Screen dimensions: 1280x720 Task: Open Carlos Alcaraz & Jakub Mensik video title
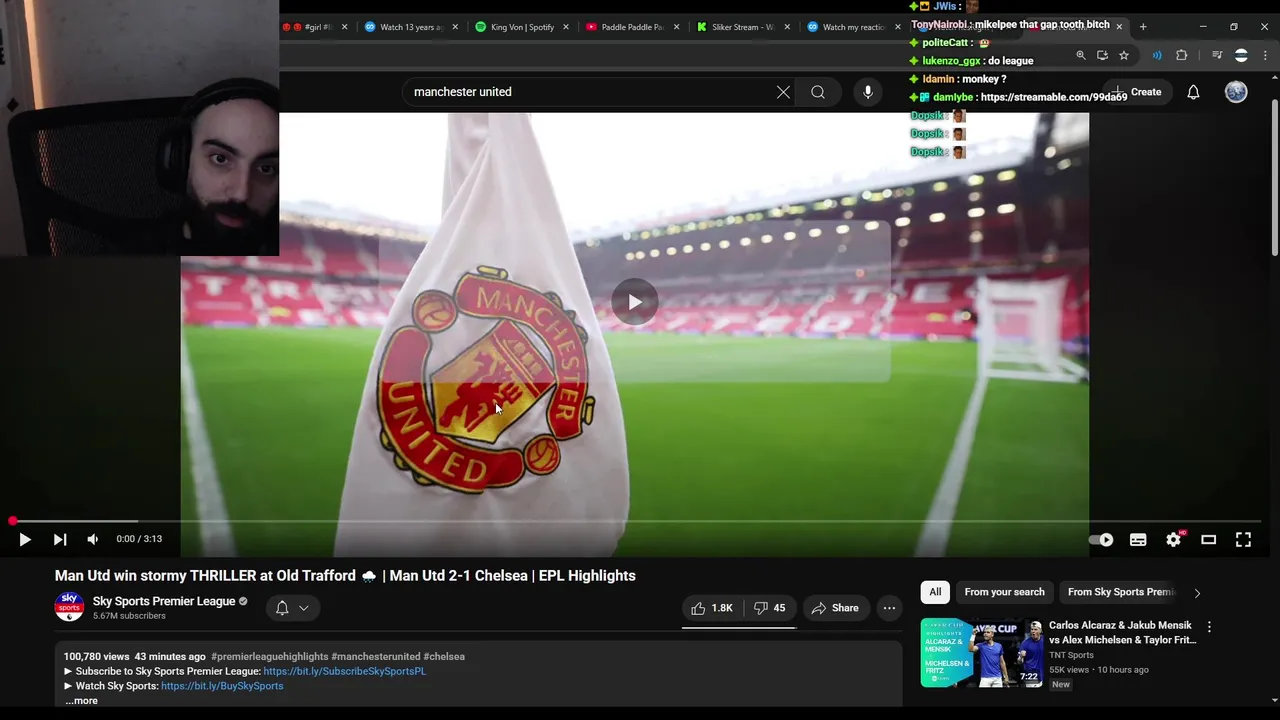(x=1122, y=632)
